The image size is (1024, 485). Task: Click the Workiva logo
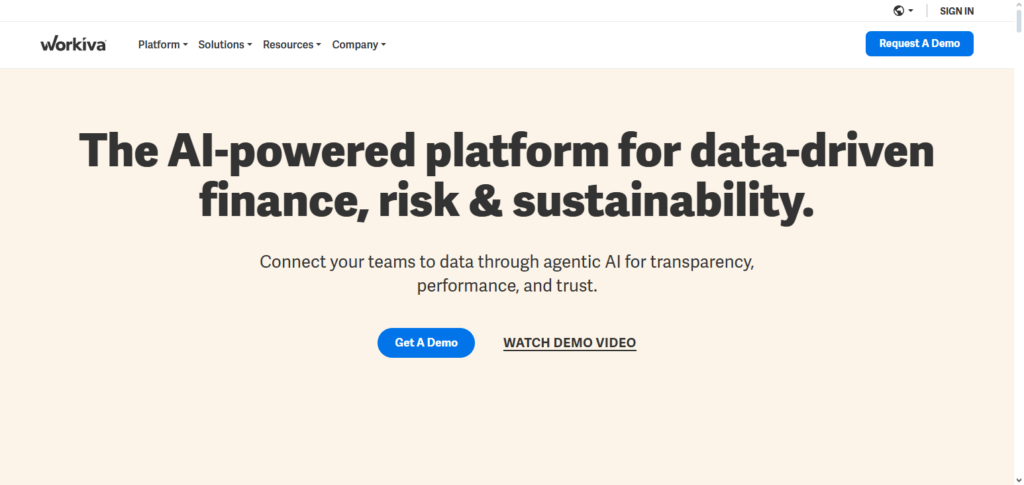coord(73,44)
